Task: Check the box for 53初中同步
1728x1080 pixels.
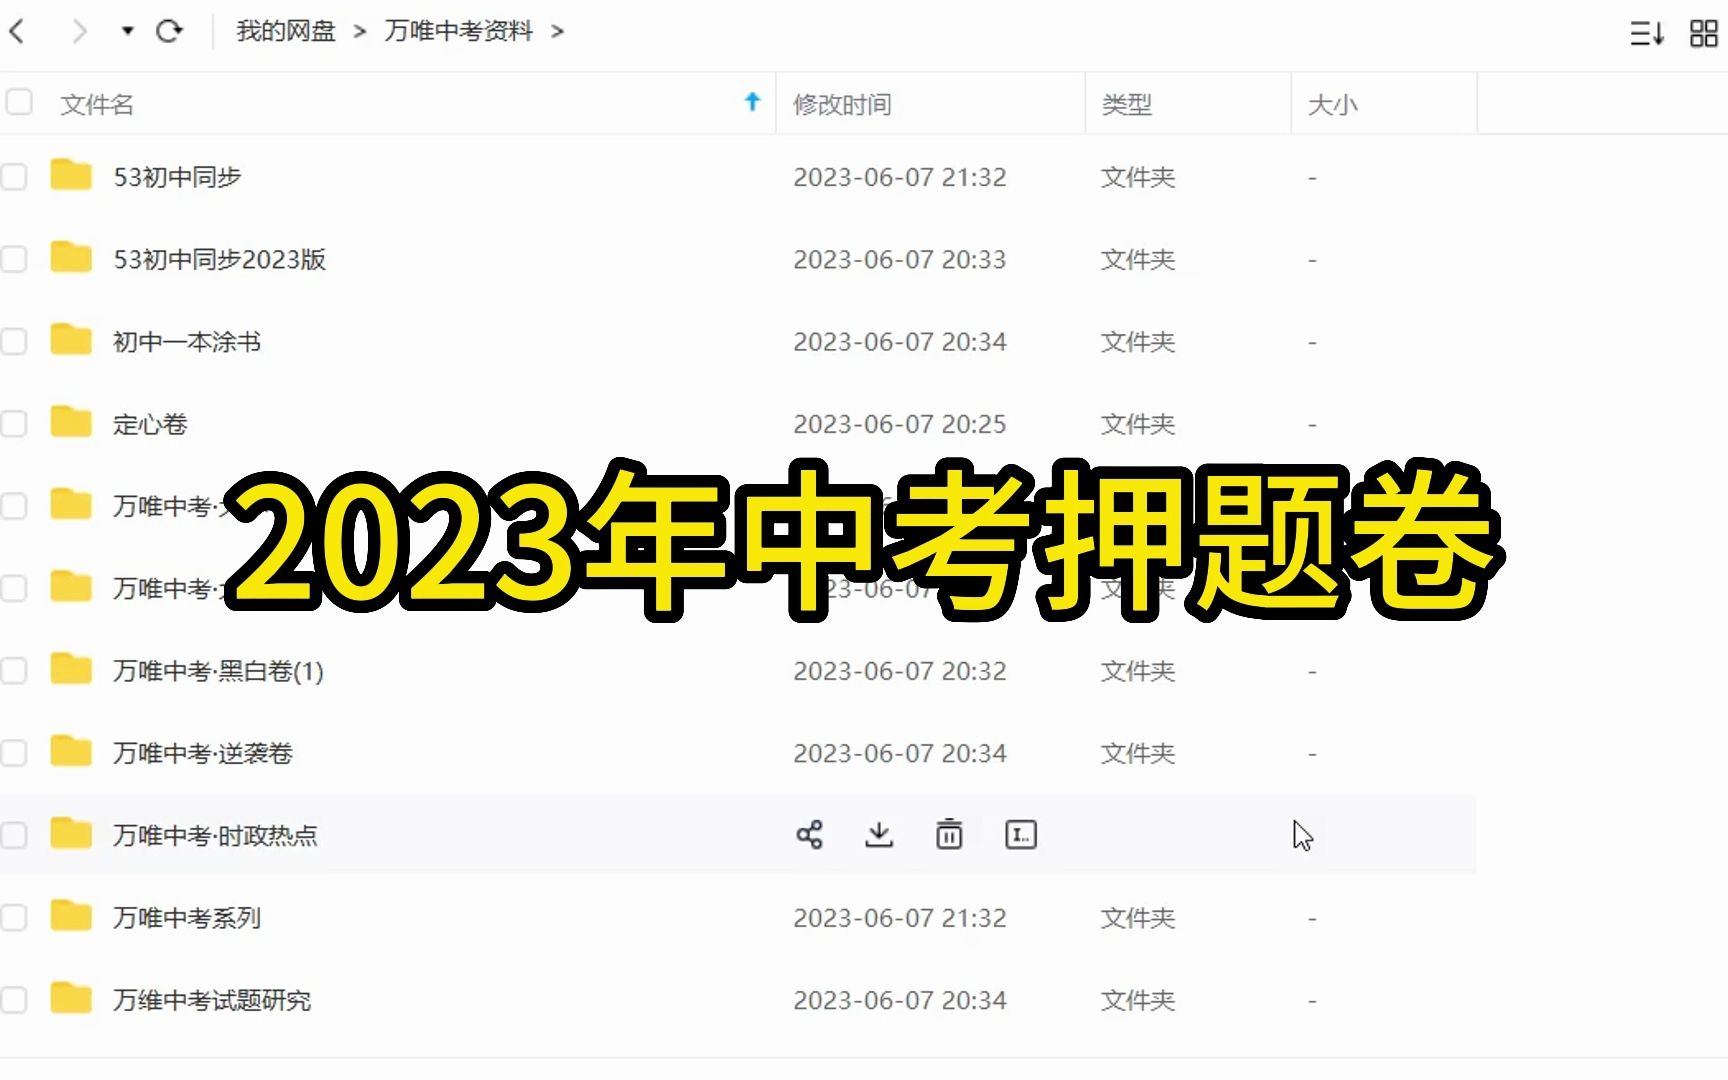Action: click(x=14, y=177)
